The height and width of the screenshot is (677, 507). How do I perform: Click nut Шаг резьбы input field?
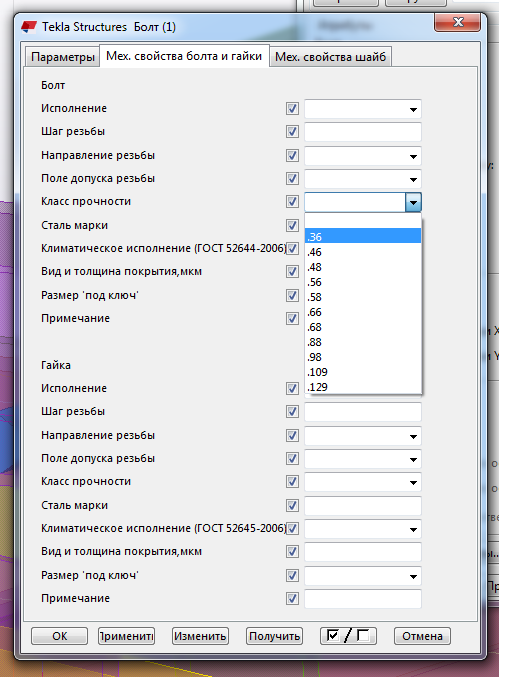(363, 412)
